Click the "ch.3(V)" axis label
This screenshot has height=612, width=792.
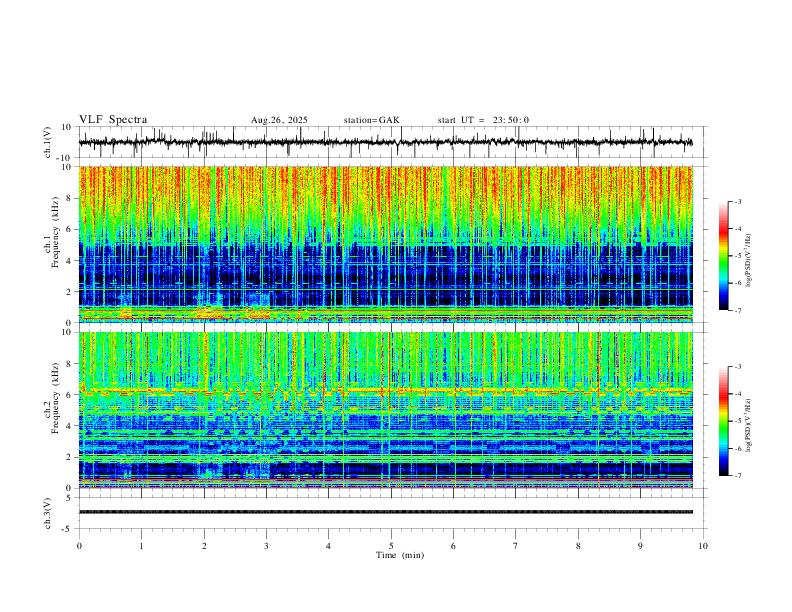(48, 513)
